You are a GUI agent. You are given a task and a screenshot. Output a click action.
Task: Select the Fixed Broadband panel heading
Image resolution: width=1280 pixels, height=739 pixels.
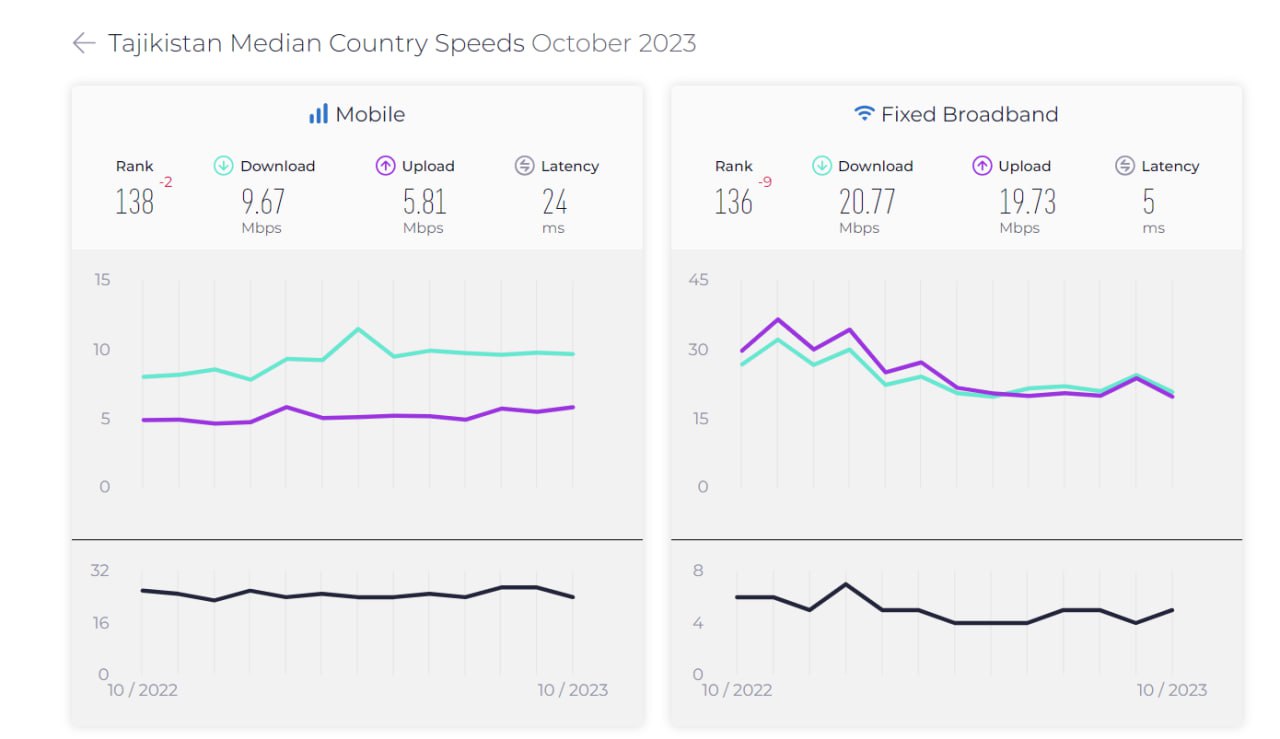coord(968,114)
